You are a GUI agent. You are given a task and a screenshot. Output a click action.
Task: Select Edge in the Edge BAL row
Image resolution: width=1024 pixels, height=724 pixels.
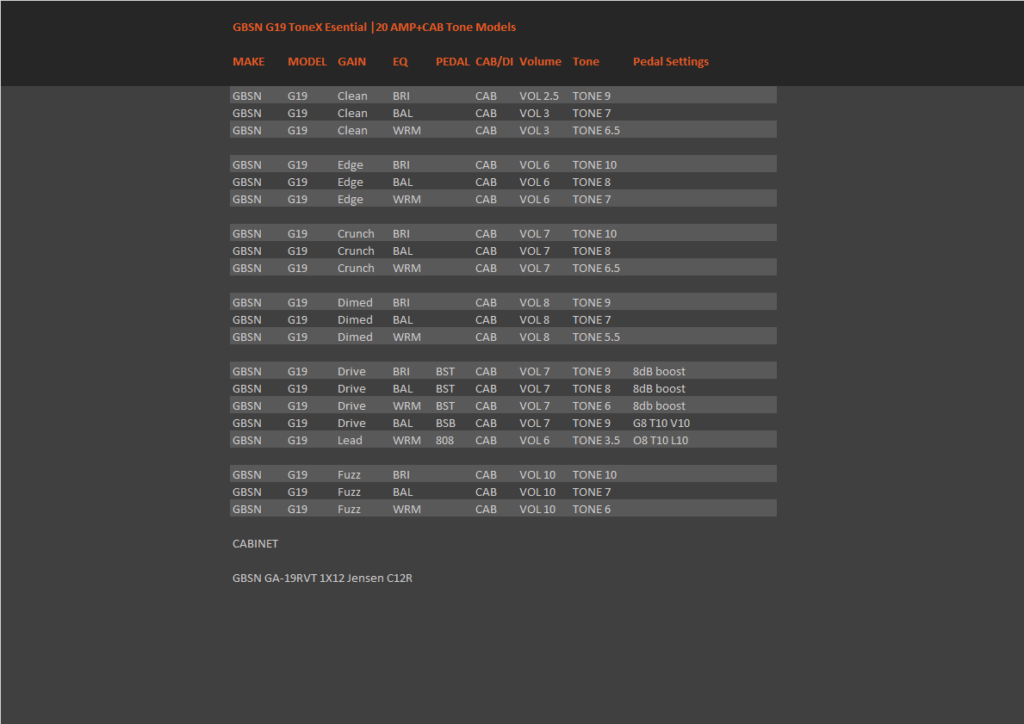(x=350, y=182)
